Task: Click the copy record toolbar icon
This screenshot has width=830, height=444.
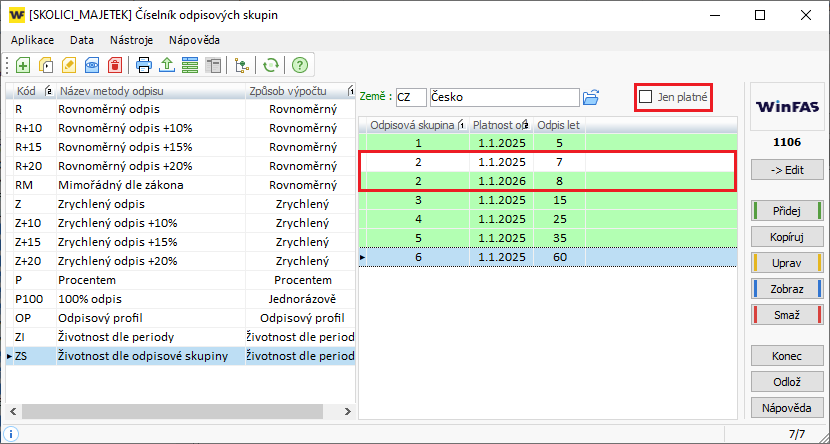Action: click(x=46, y=65)
